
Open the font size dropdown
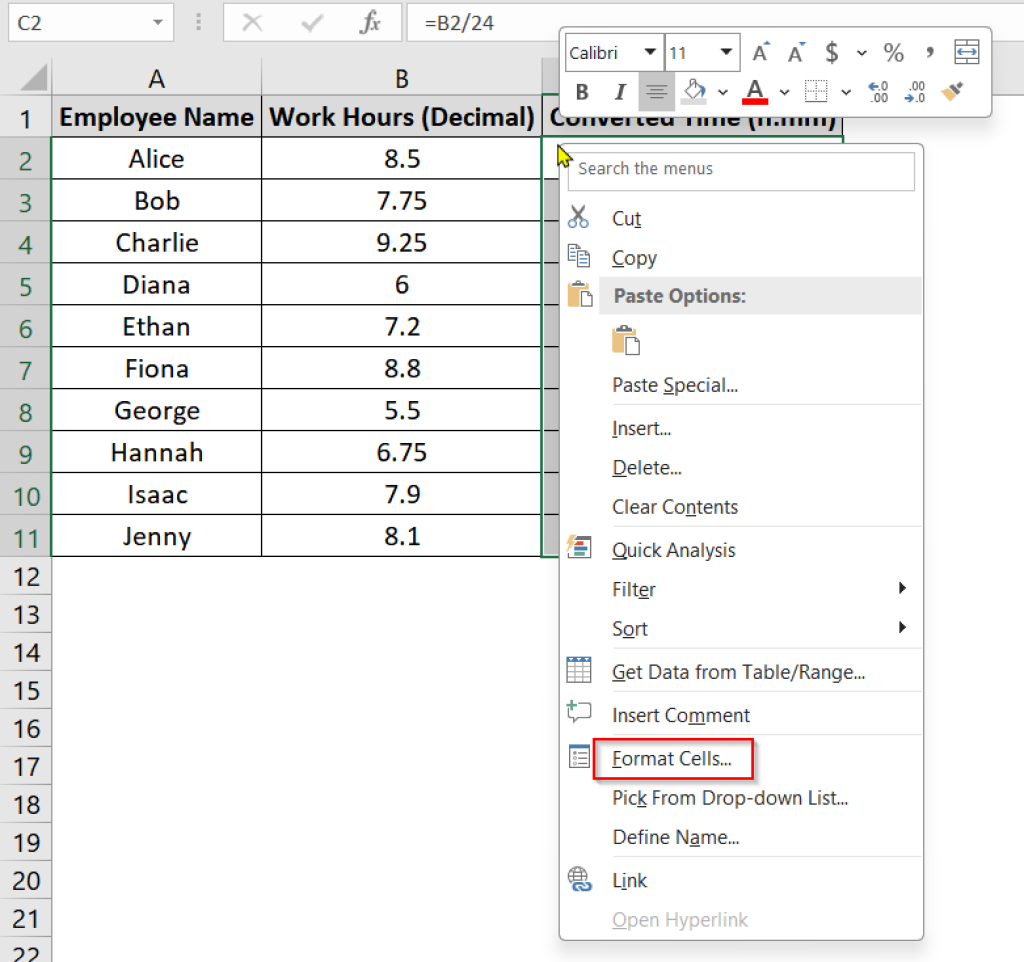coord(725,51)
